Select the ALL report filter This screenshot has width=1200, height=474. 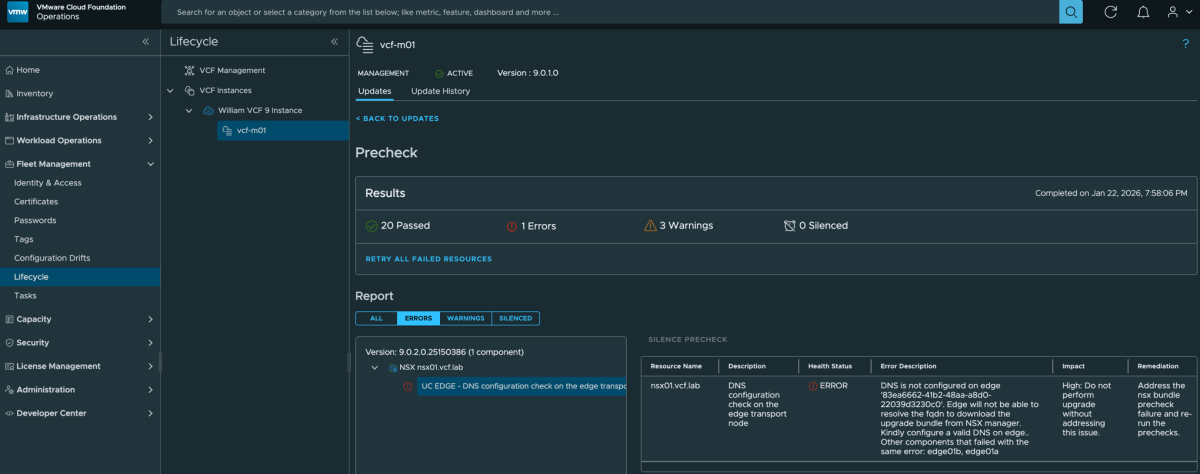376,318
